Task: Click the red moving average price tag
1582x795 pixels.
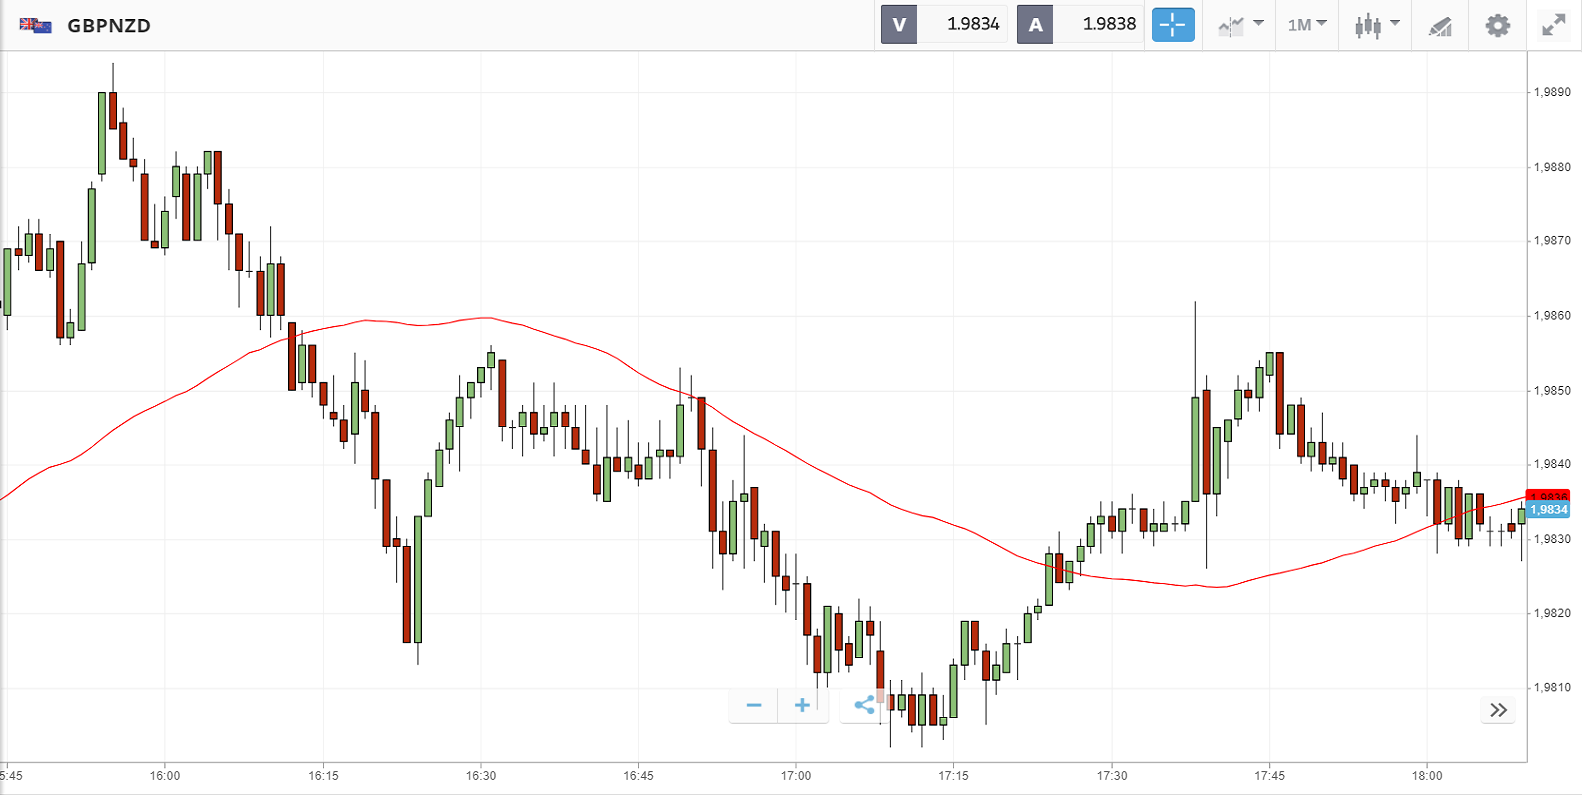Action: click(x=1549, y=496)
